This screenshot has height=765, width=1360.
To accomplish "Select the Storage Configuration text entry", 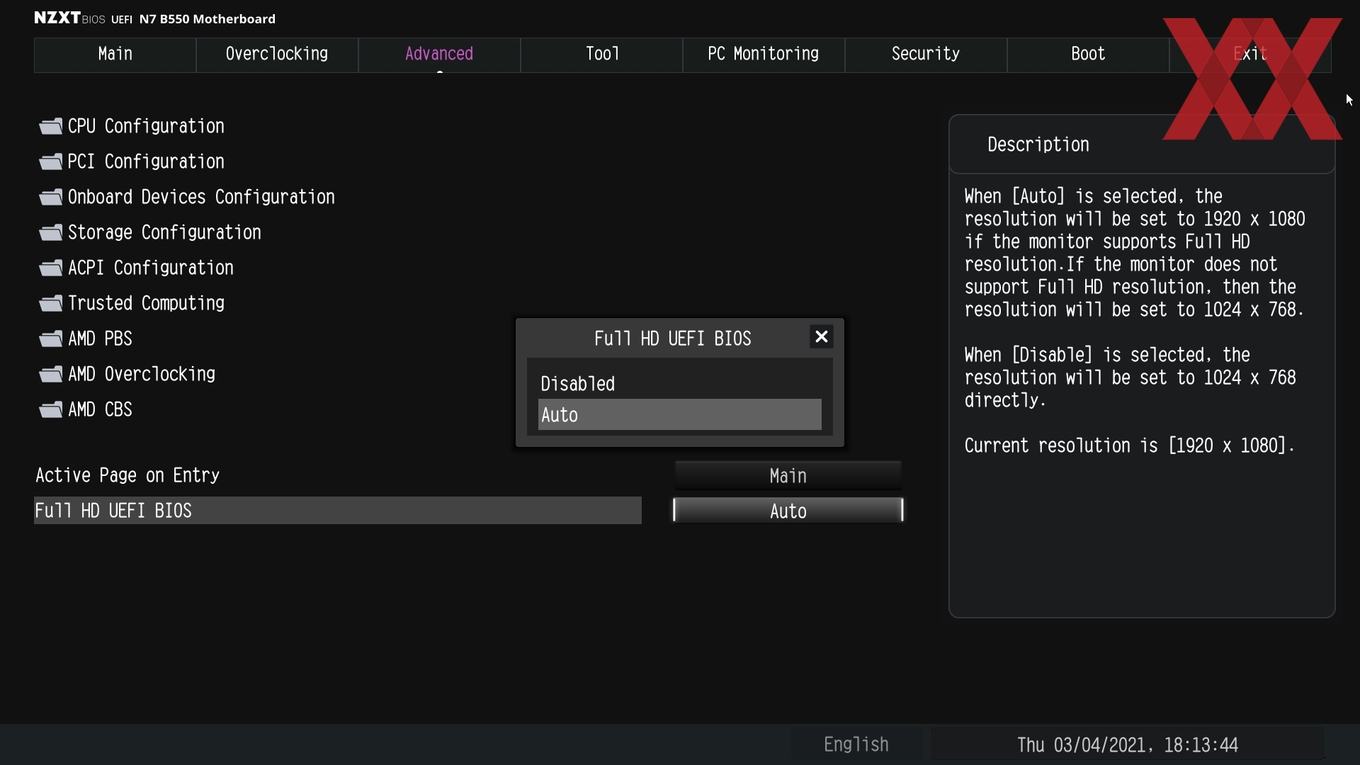I will tap(164, 233).
